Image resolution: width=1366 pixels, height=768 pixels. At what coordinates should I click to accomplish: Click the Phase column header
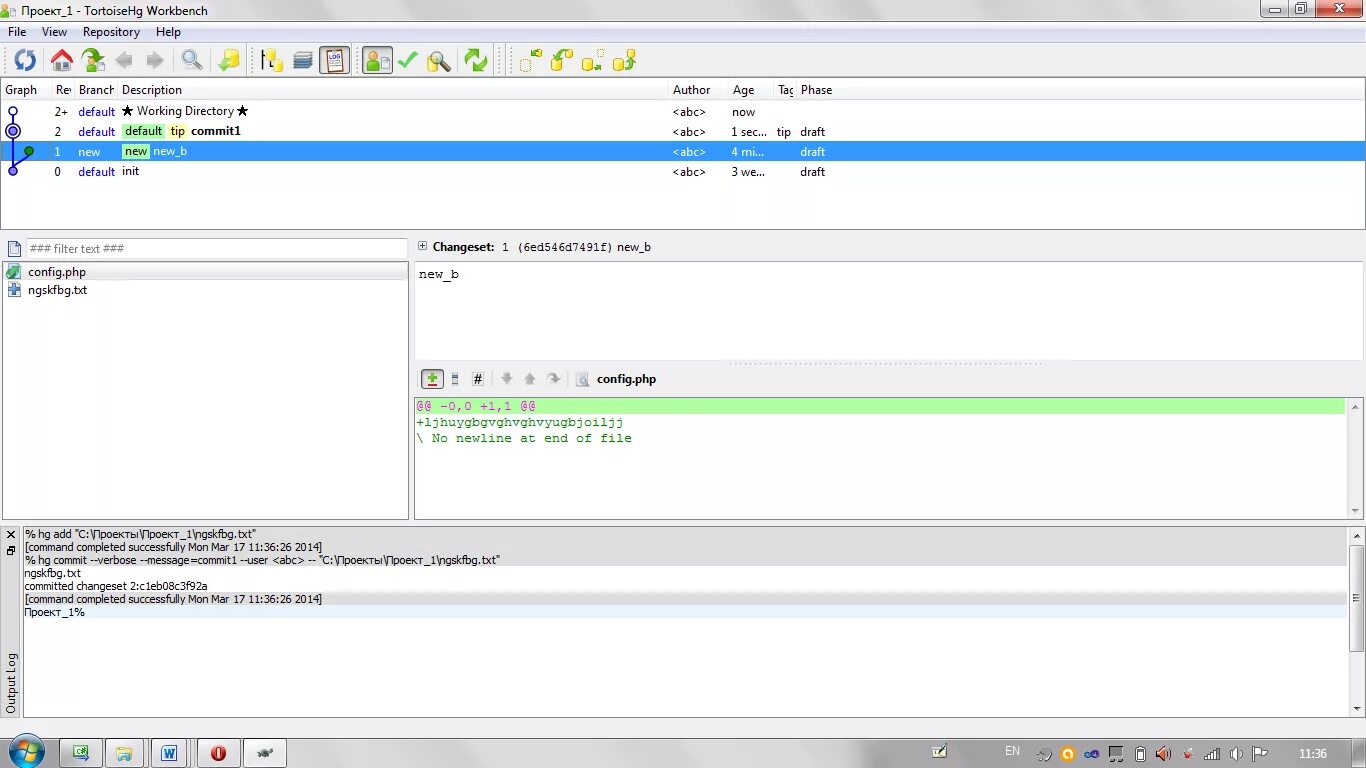tap(816, 90)
